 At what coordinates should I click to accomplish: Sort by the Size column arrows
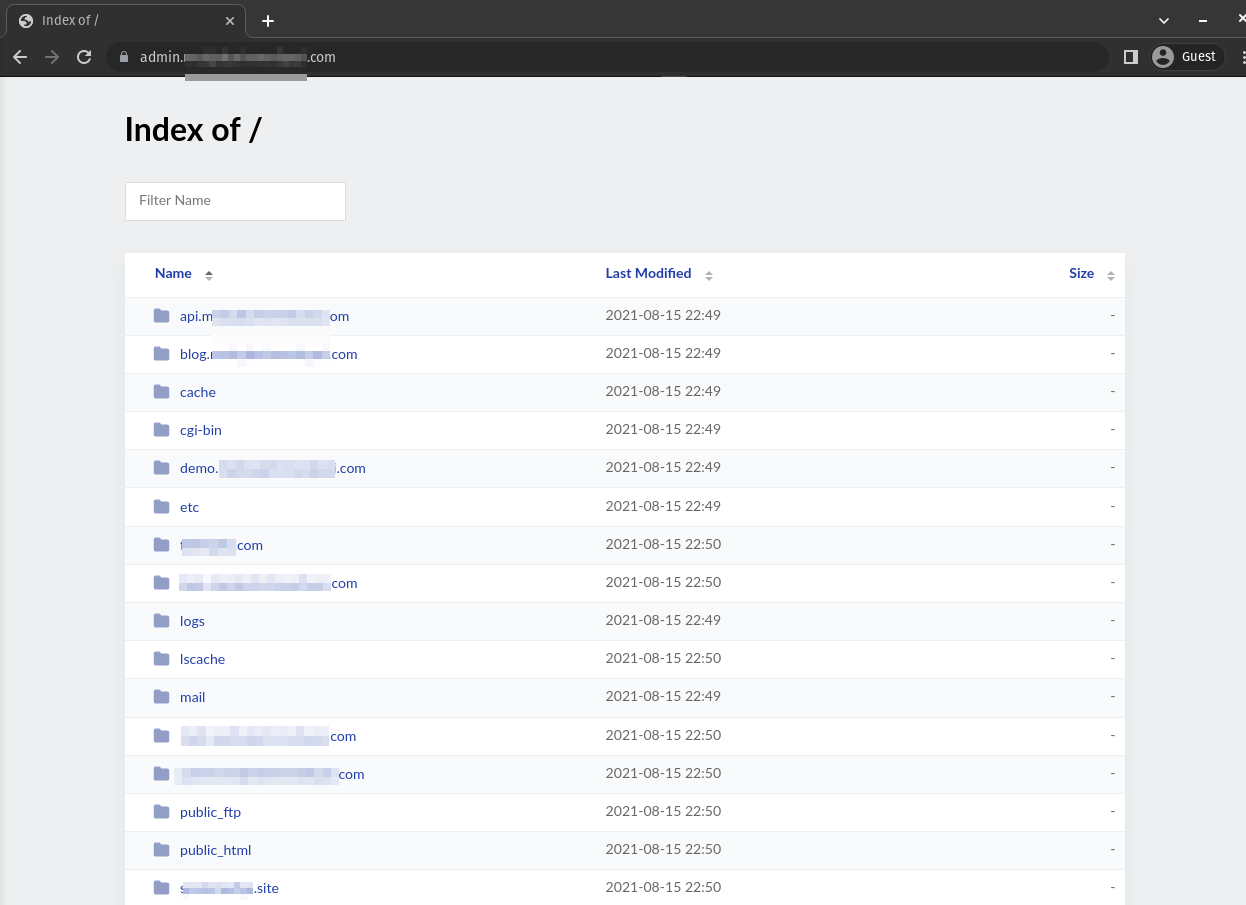1110,275
